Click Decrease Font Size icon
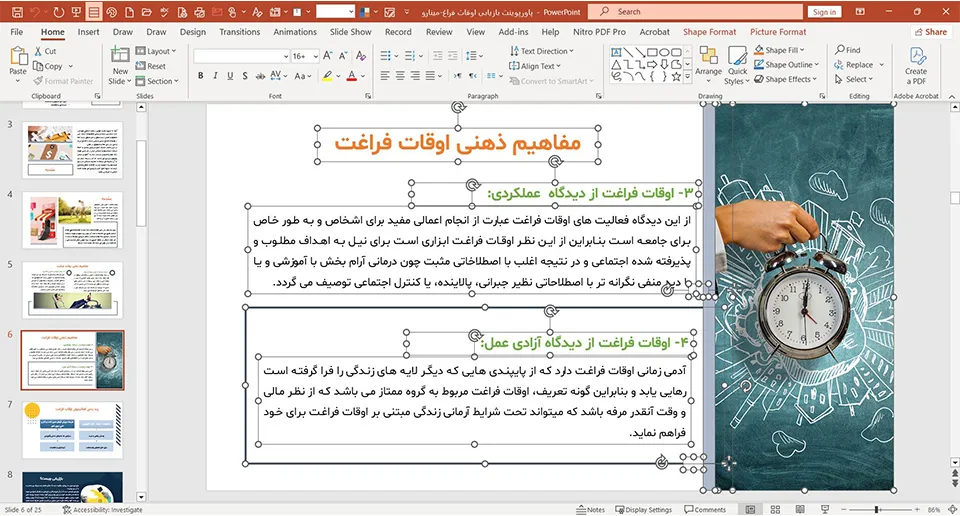Screen dimensions: 960x516 point(343,56)
